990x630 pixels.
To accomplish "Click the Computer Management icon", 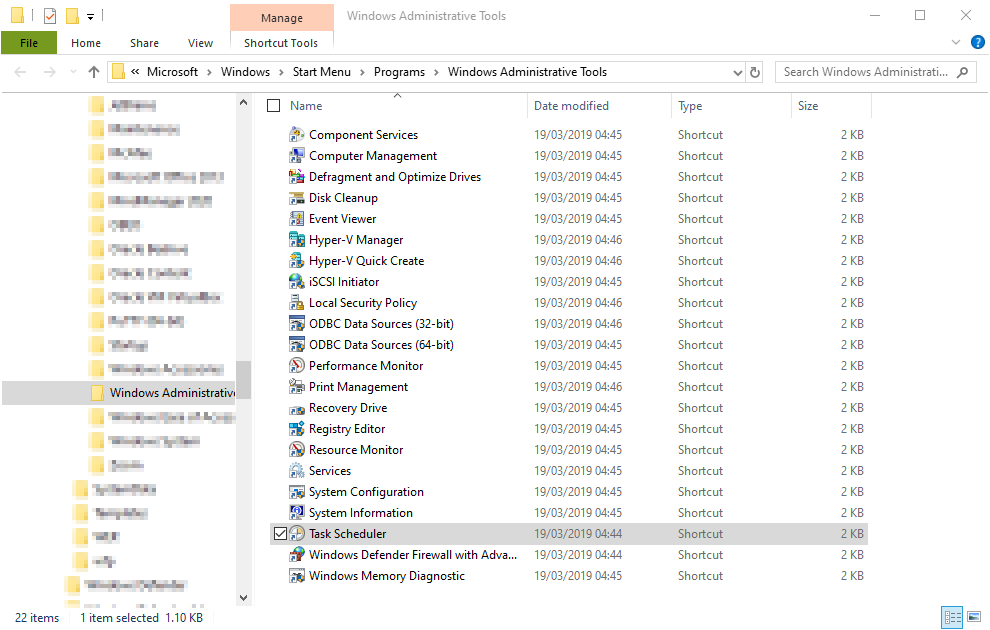I will tap(297, 155).
